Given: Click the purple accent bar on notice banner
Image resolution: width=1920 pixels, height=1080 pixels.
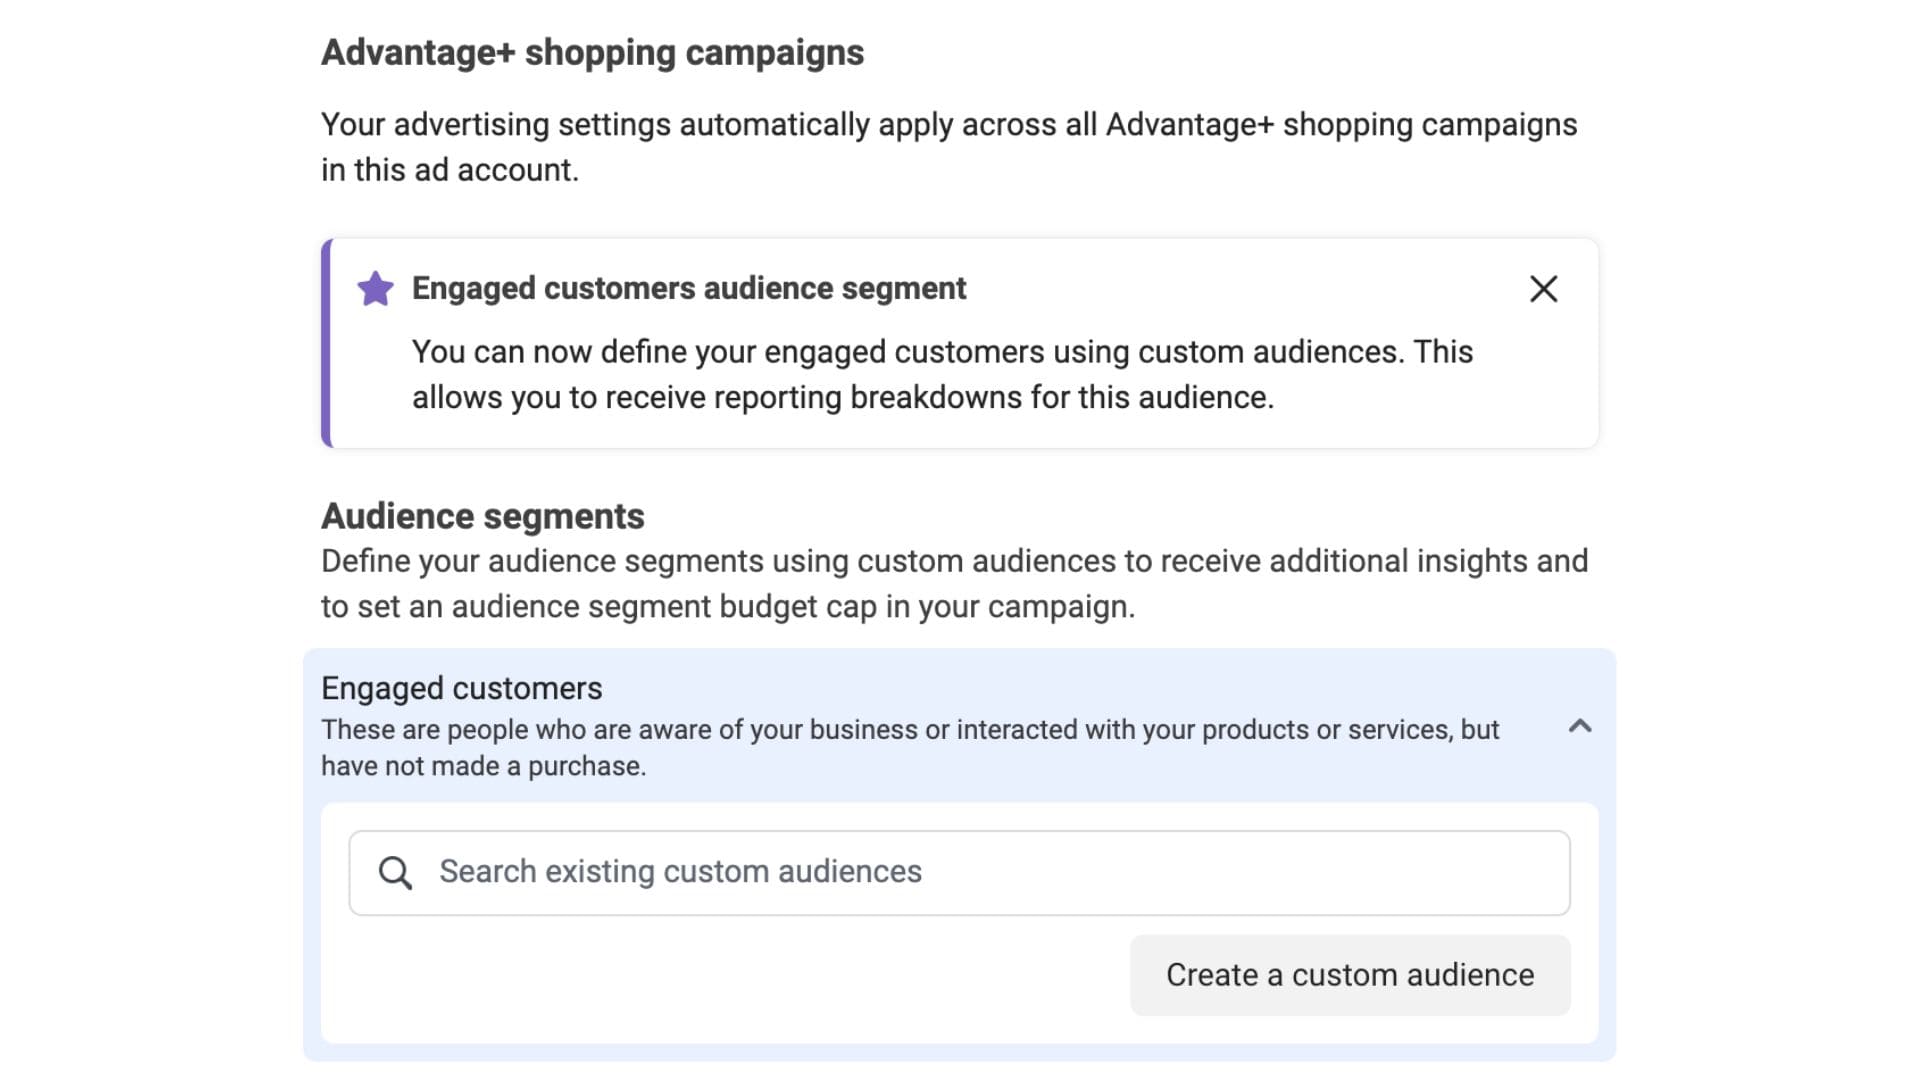Looking at the screenshot, I should click(x=326, y=343).
